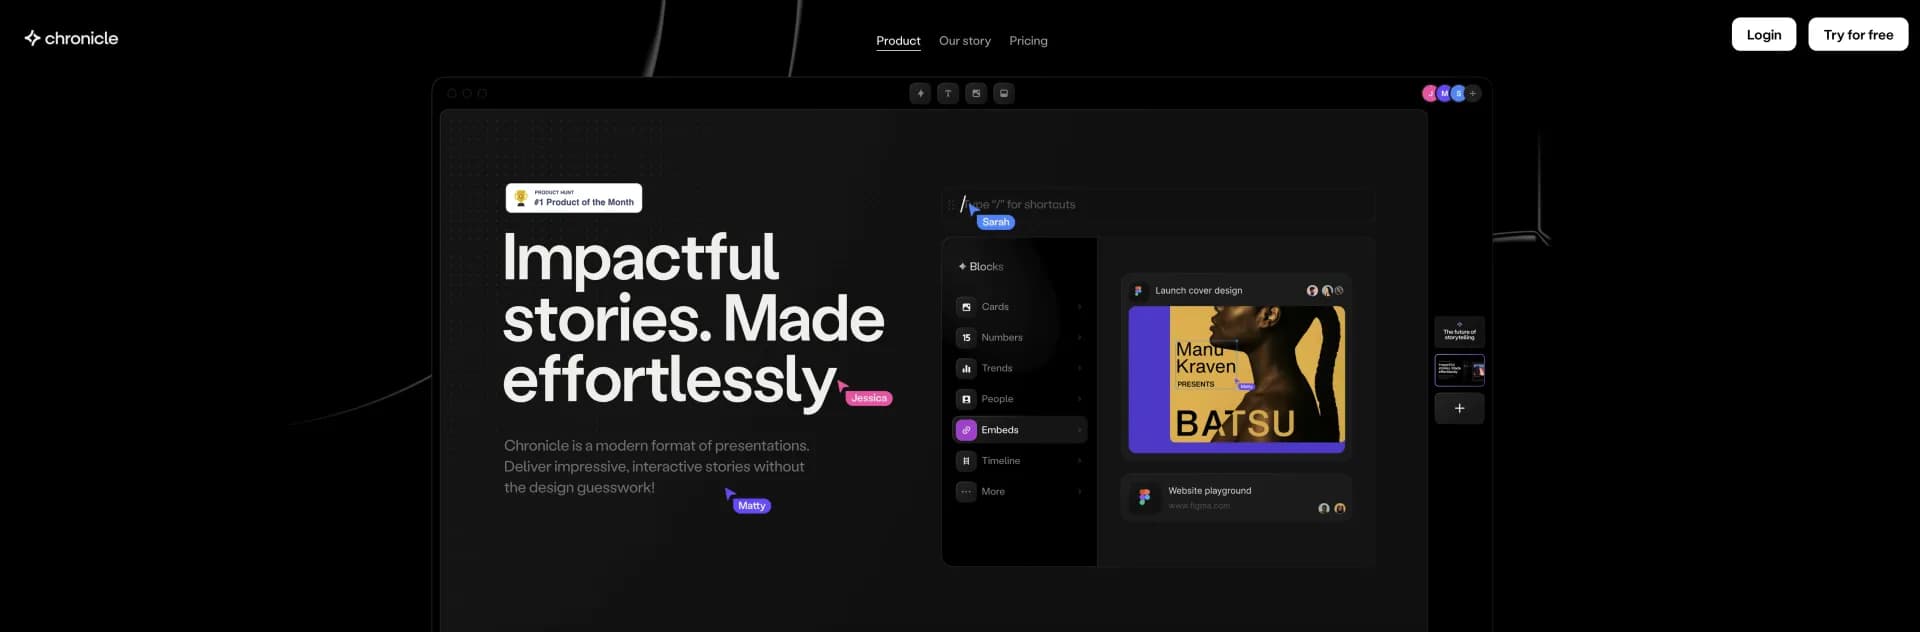Open the Our story page
Screen dimensions: 1920x632
coord(965,41)
